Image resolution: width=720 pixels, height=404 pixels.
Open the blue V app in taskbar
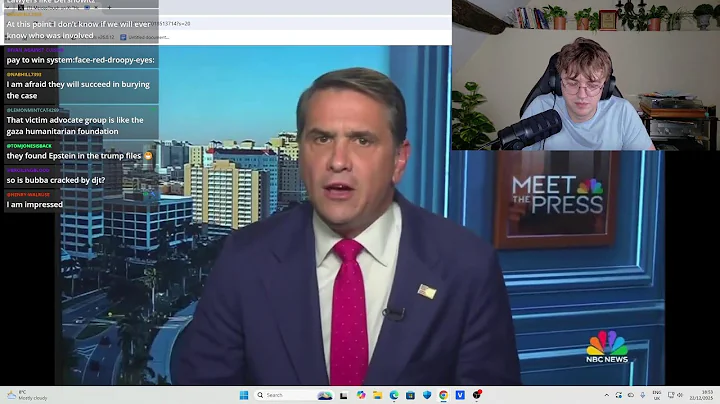click(x=460, y=395)
